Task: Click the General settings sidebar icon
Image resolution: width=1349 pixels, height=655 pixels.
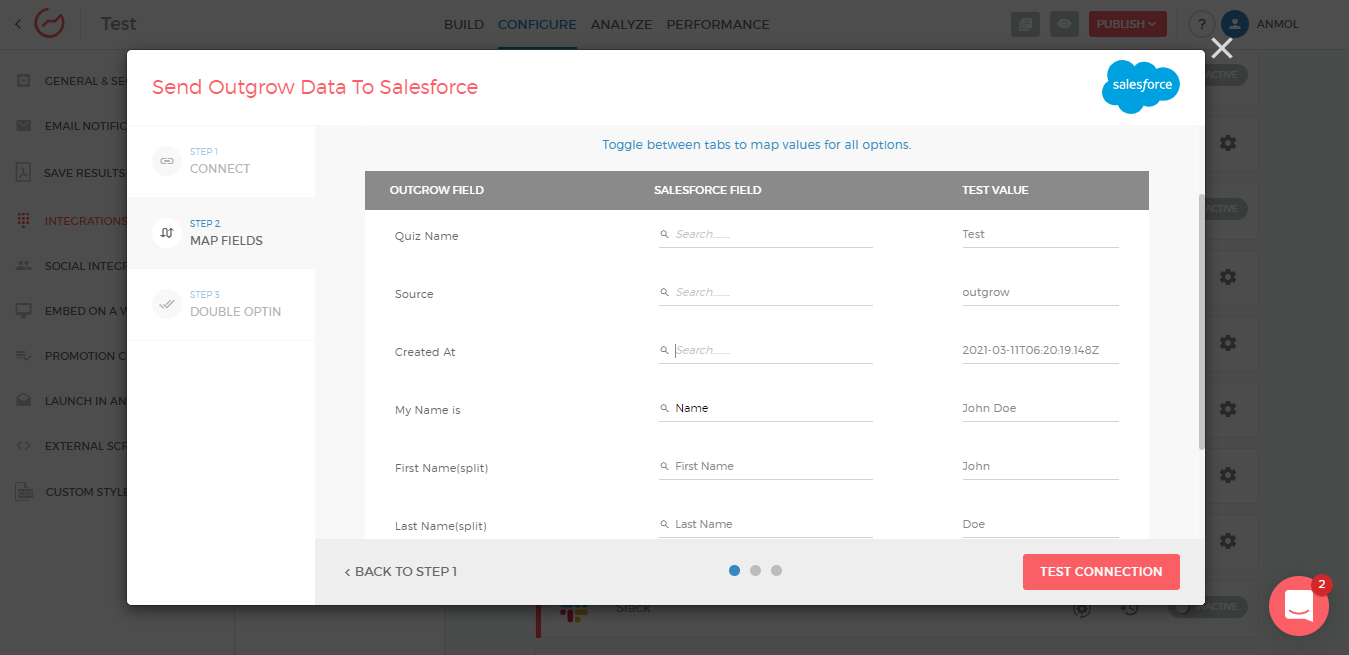Action: (24, 81)
